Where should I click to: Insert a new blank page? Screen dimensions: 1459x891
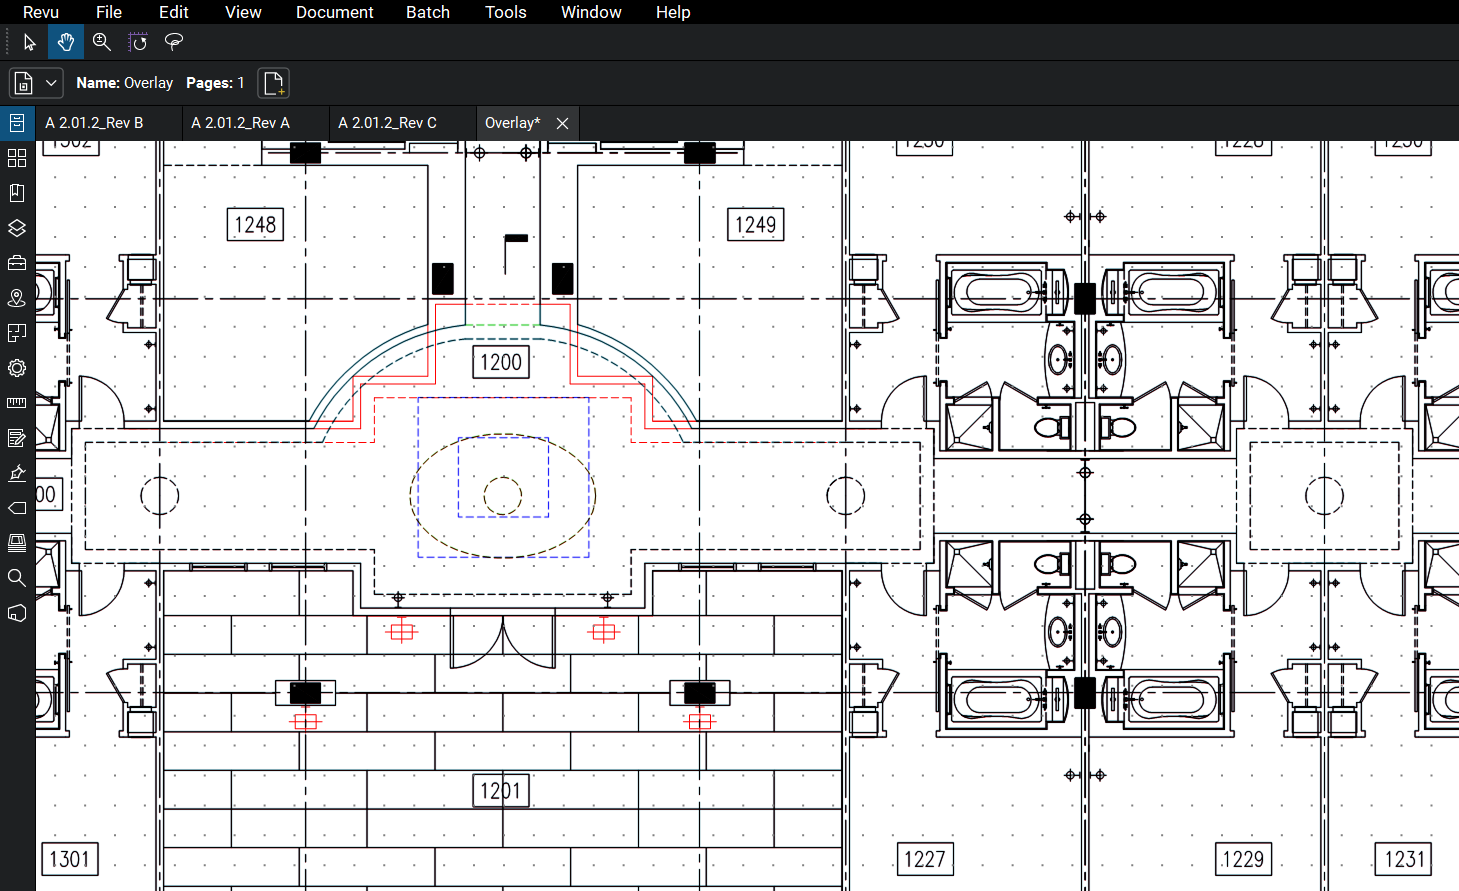273,83
